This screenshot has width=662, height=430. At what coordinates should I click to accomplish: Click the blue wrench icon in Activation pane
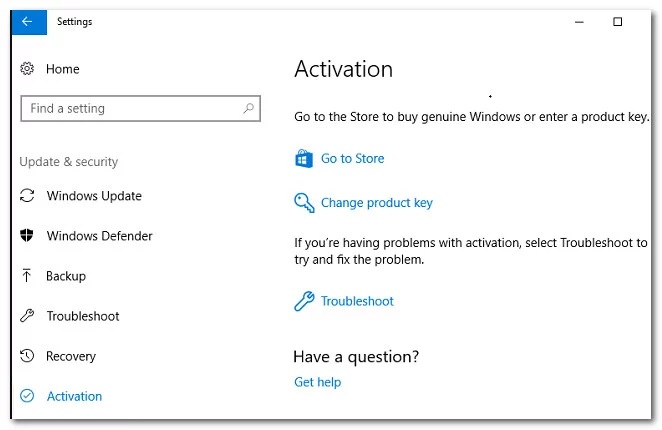pyautogui.click(x=304, y=301)
